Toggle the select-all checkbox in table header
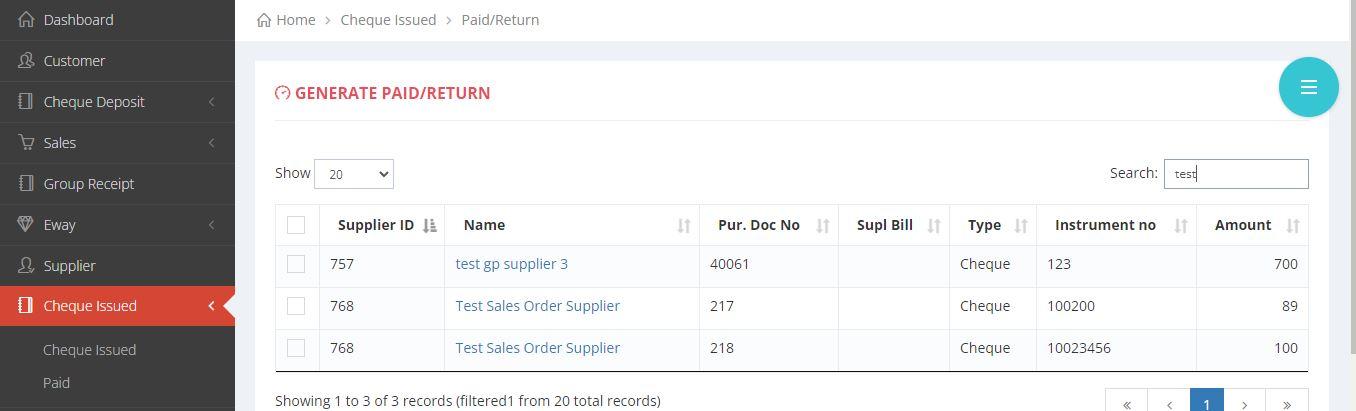Screen dimensions: 1356x411 pos(296,225)
